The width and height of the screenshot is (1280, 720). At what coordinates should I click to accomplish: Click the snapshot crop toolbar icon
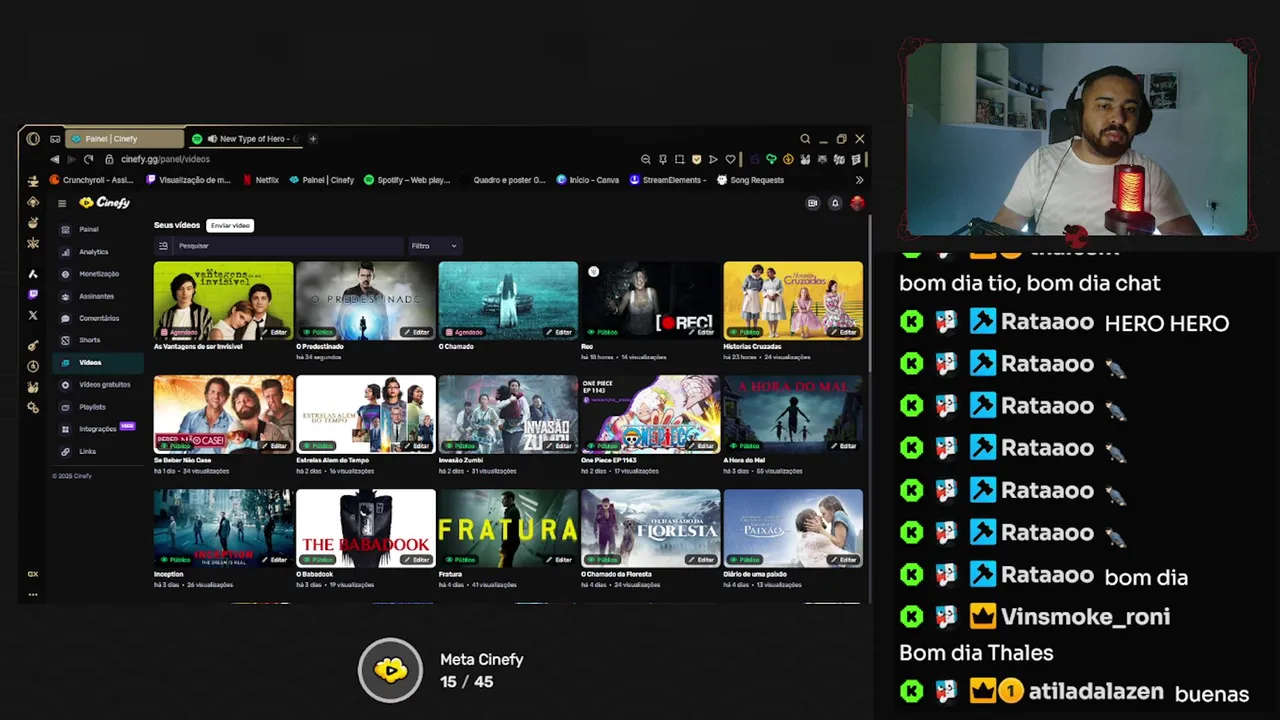(679, 159)
